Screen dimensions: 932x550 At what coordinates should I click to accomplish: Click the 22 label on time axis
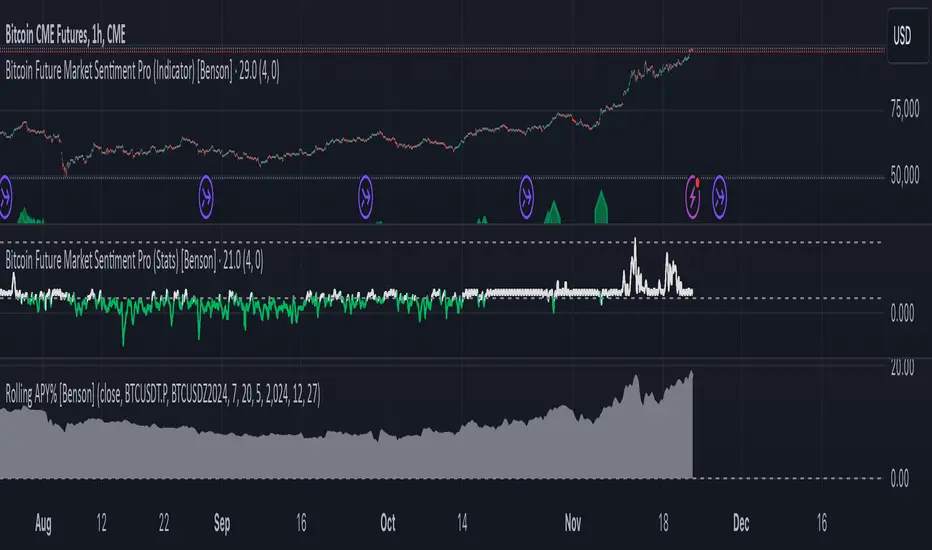click(164, 523)
